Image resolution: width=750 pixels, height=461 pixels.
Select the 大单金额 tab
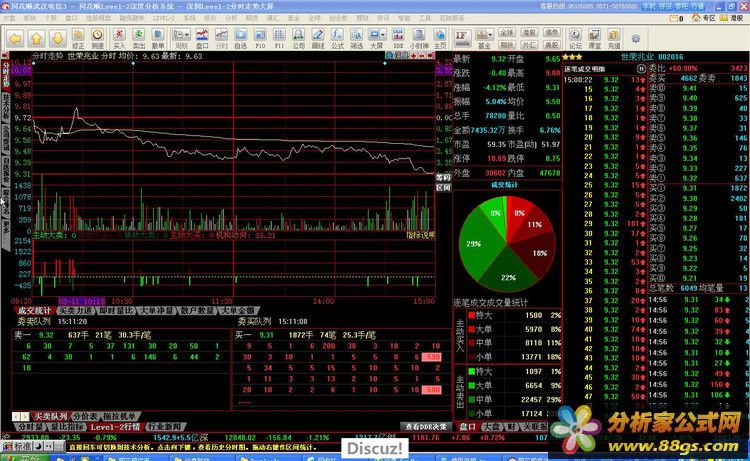point(237,311)
